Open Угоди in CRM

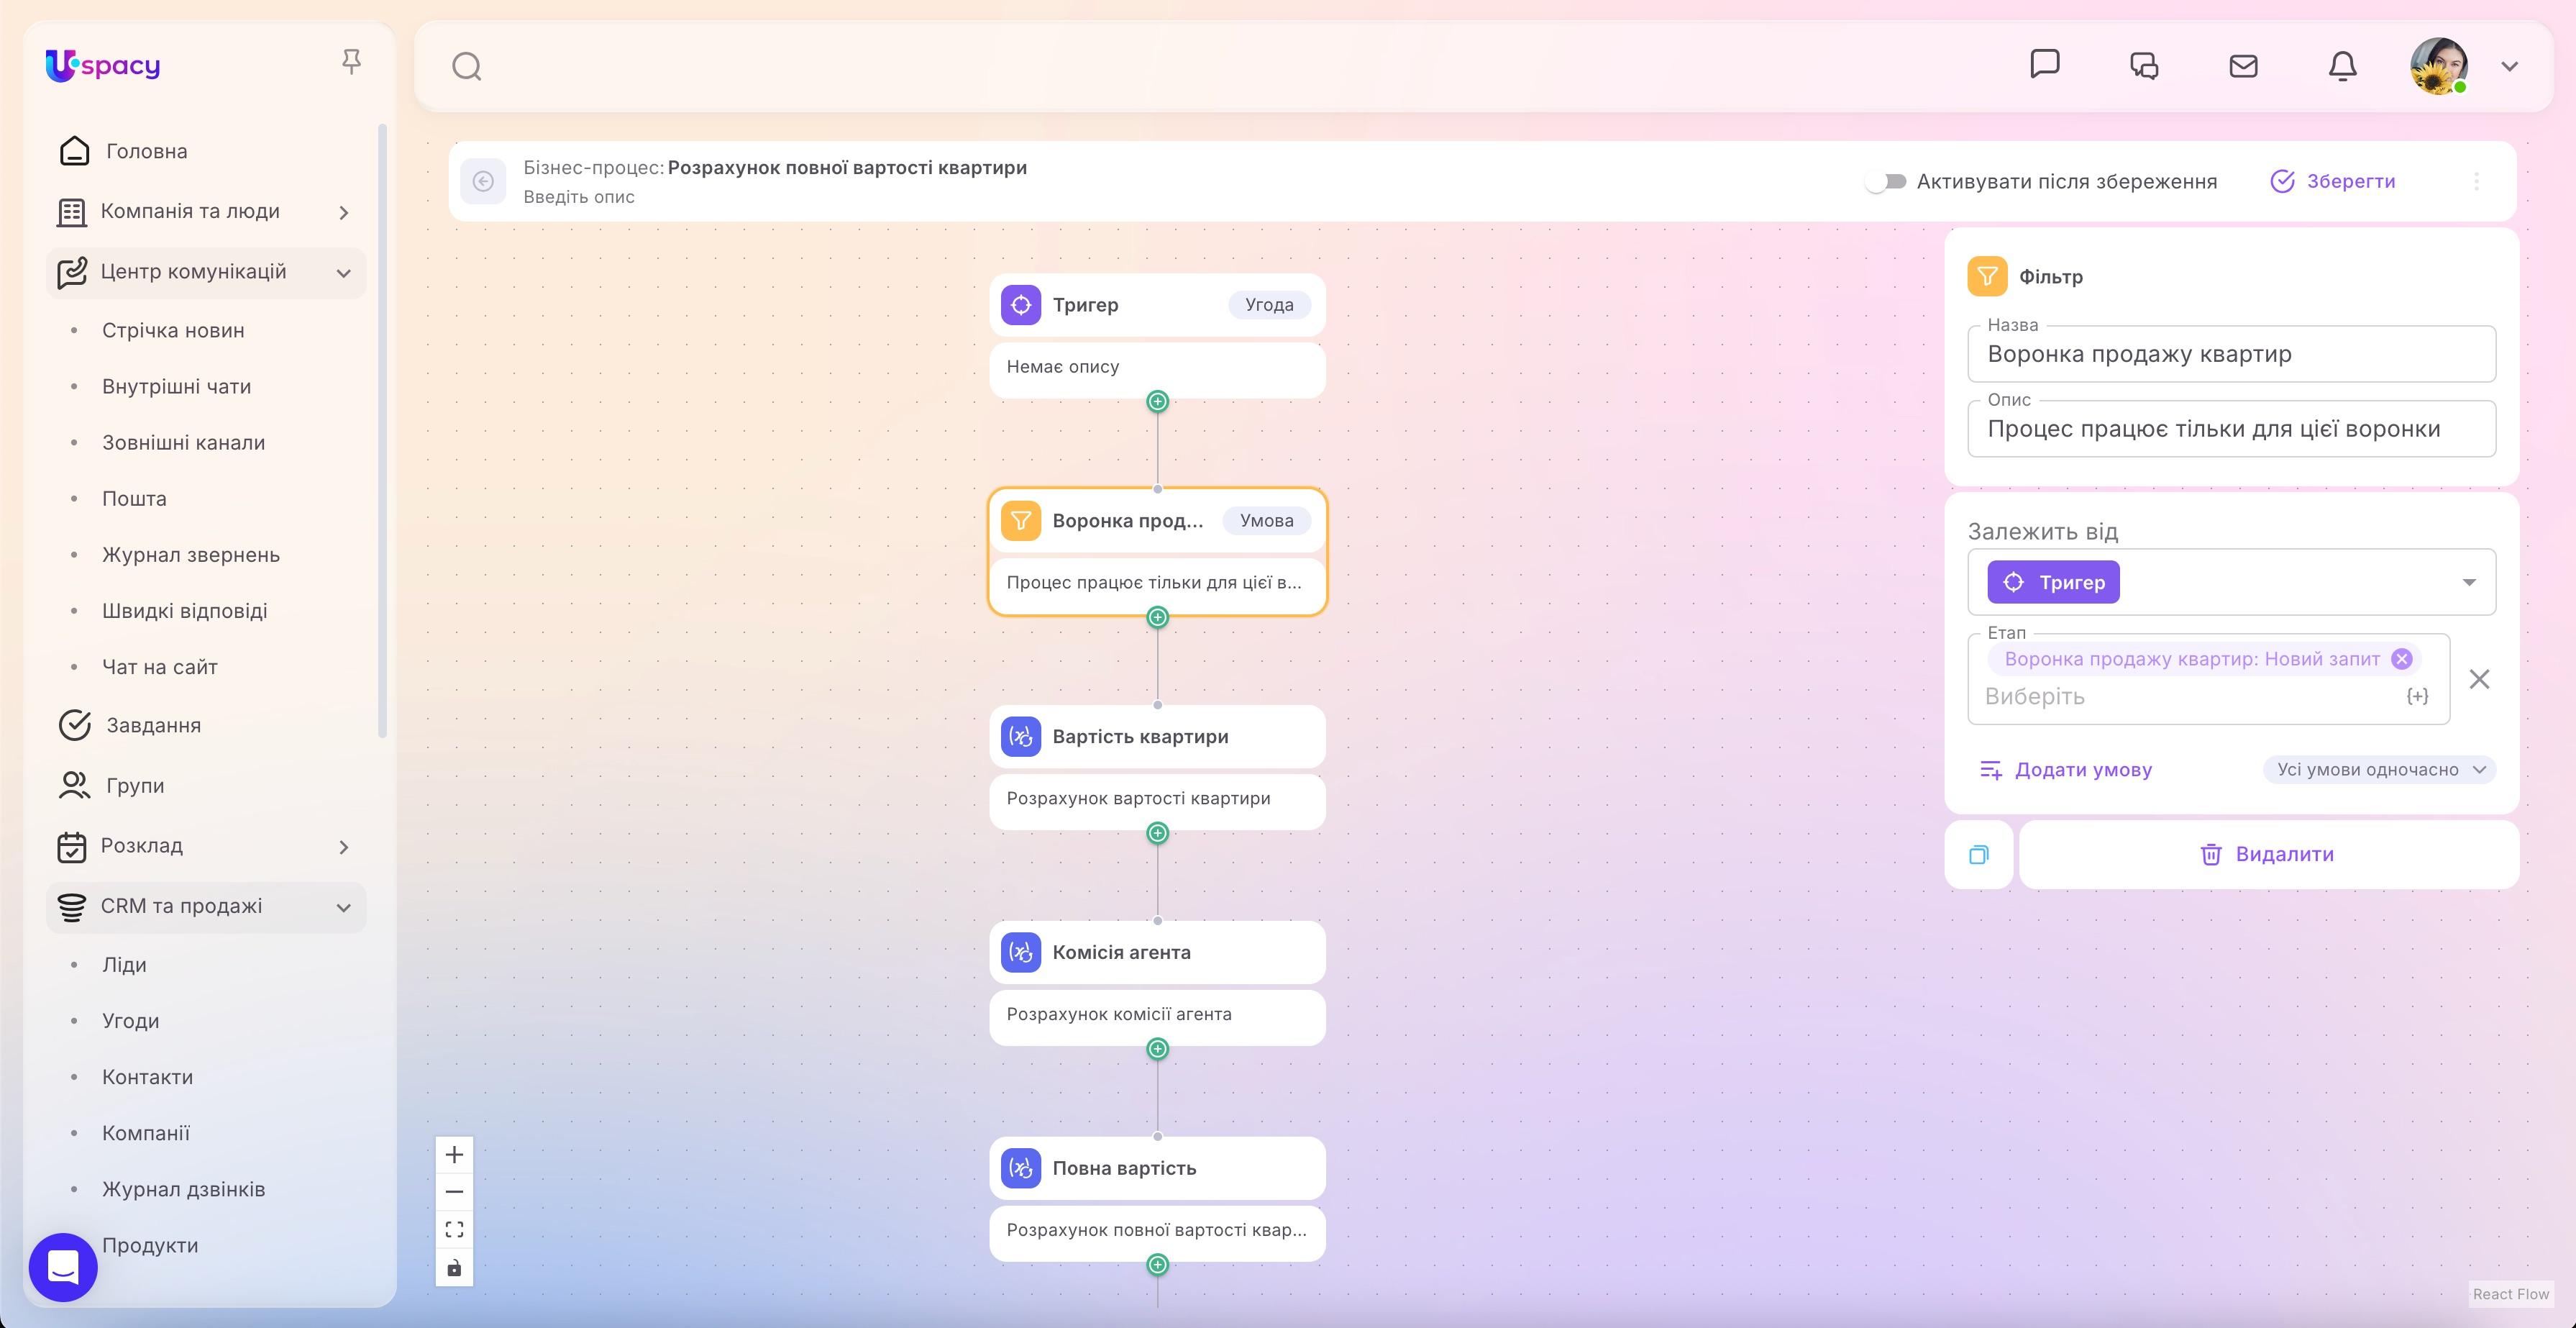click(x=130, y=1020)
